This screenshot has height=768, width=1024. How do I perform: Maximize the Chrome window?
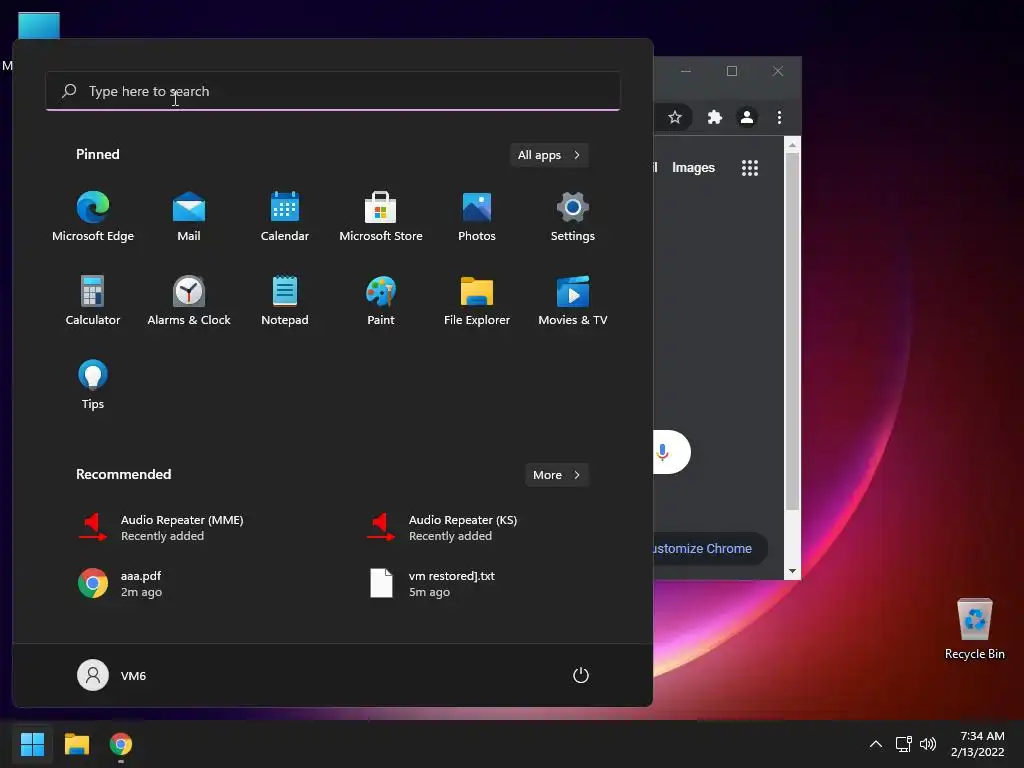click(x=732, y=71)
